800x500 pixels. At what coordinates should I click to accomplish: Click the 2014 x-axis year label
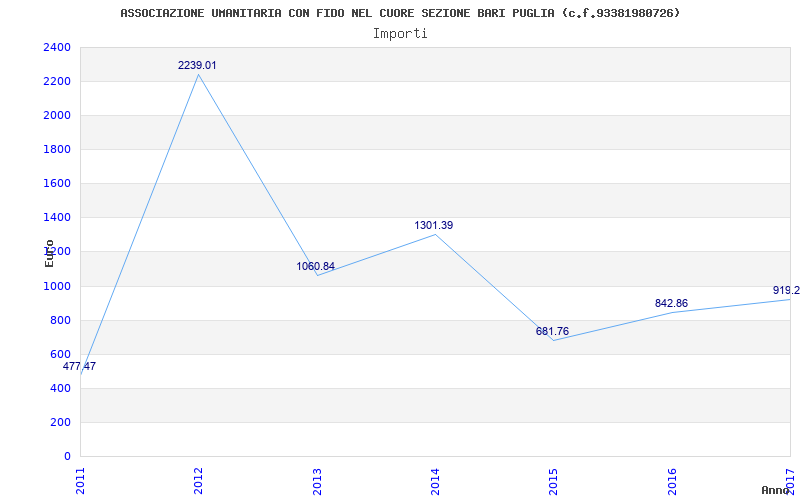[435, 481]
